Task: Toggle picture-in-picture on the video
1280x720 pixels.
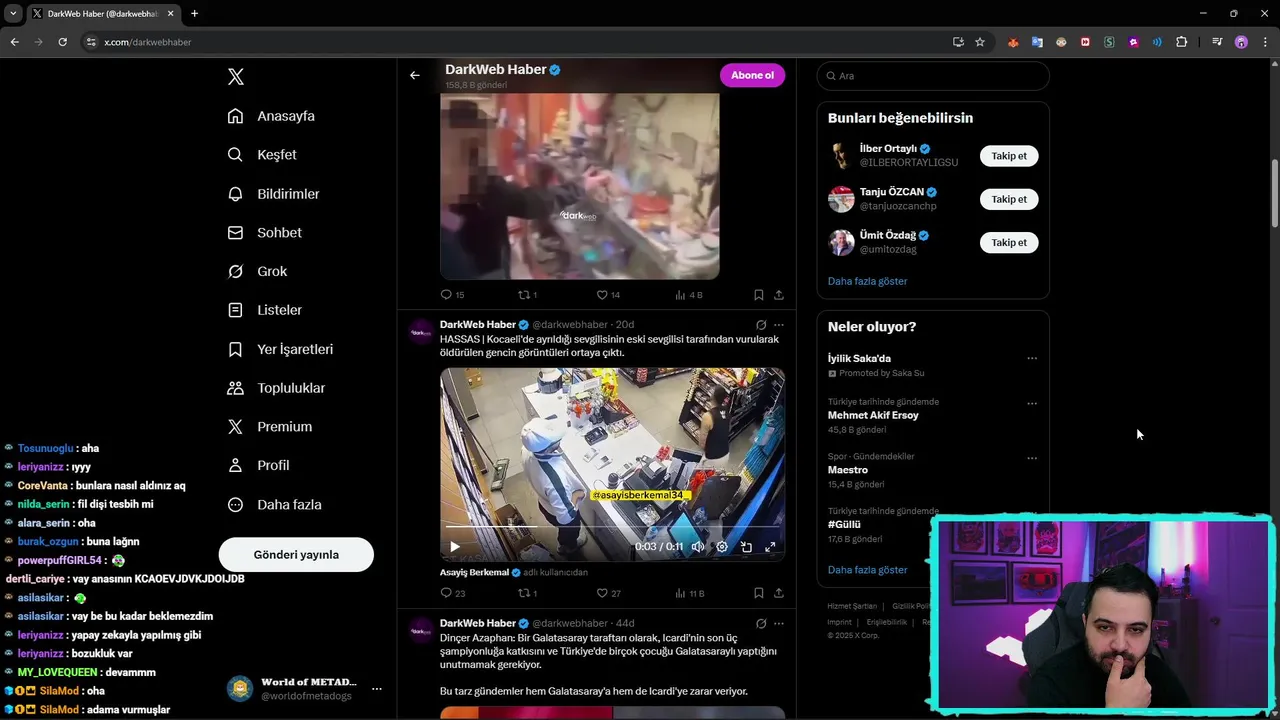Action: coord(746,547)
